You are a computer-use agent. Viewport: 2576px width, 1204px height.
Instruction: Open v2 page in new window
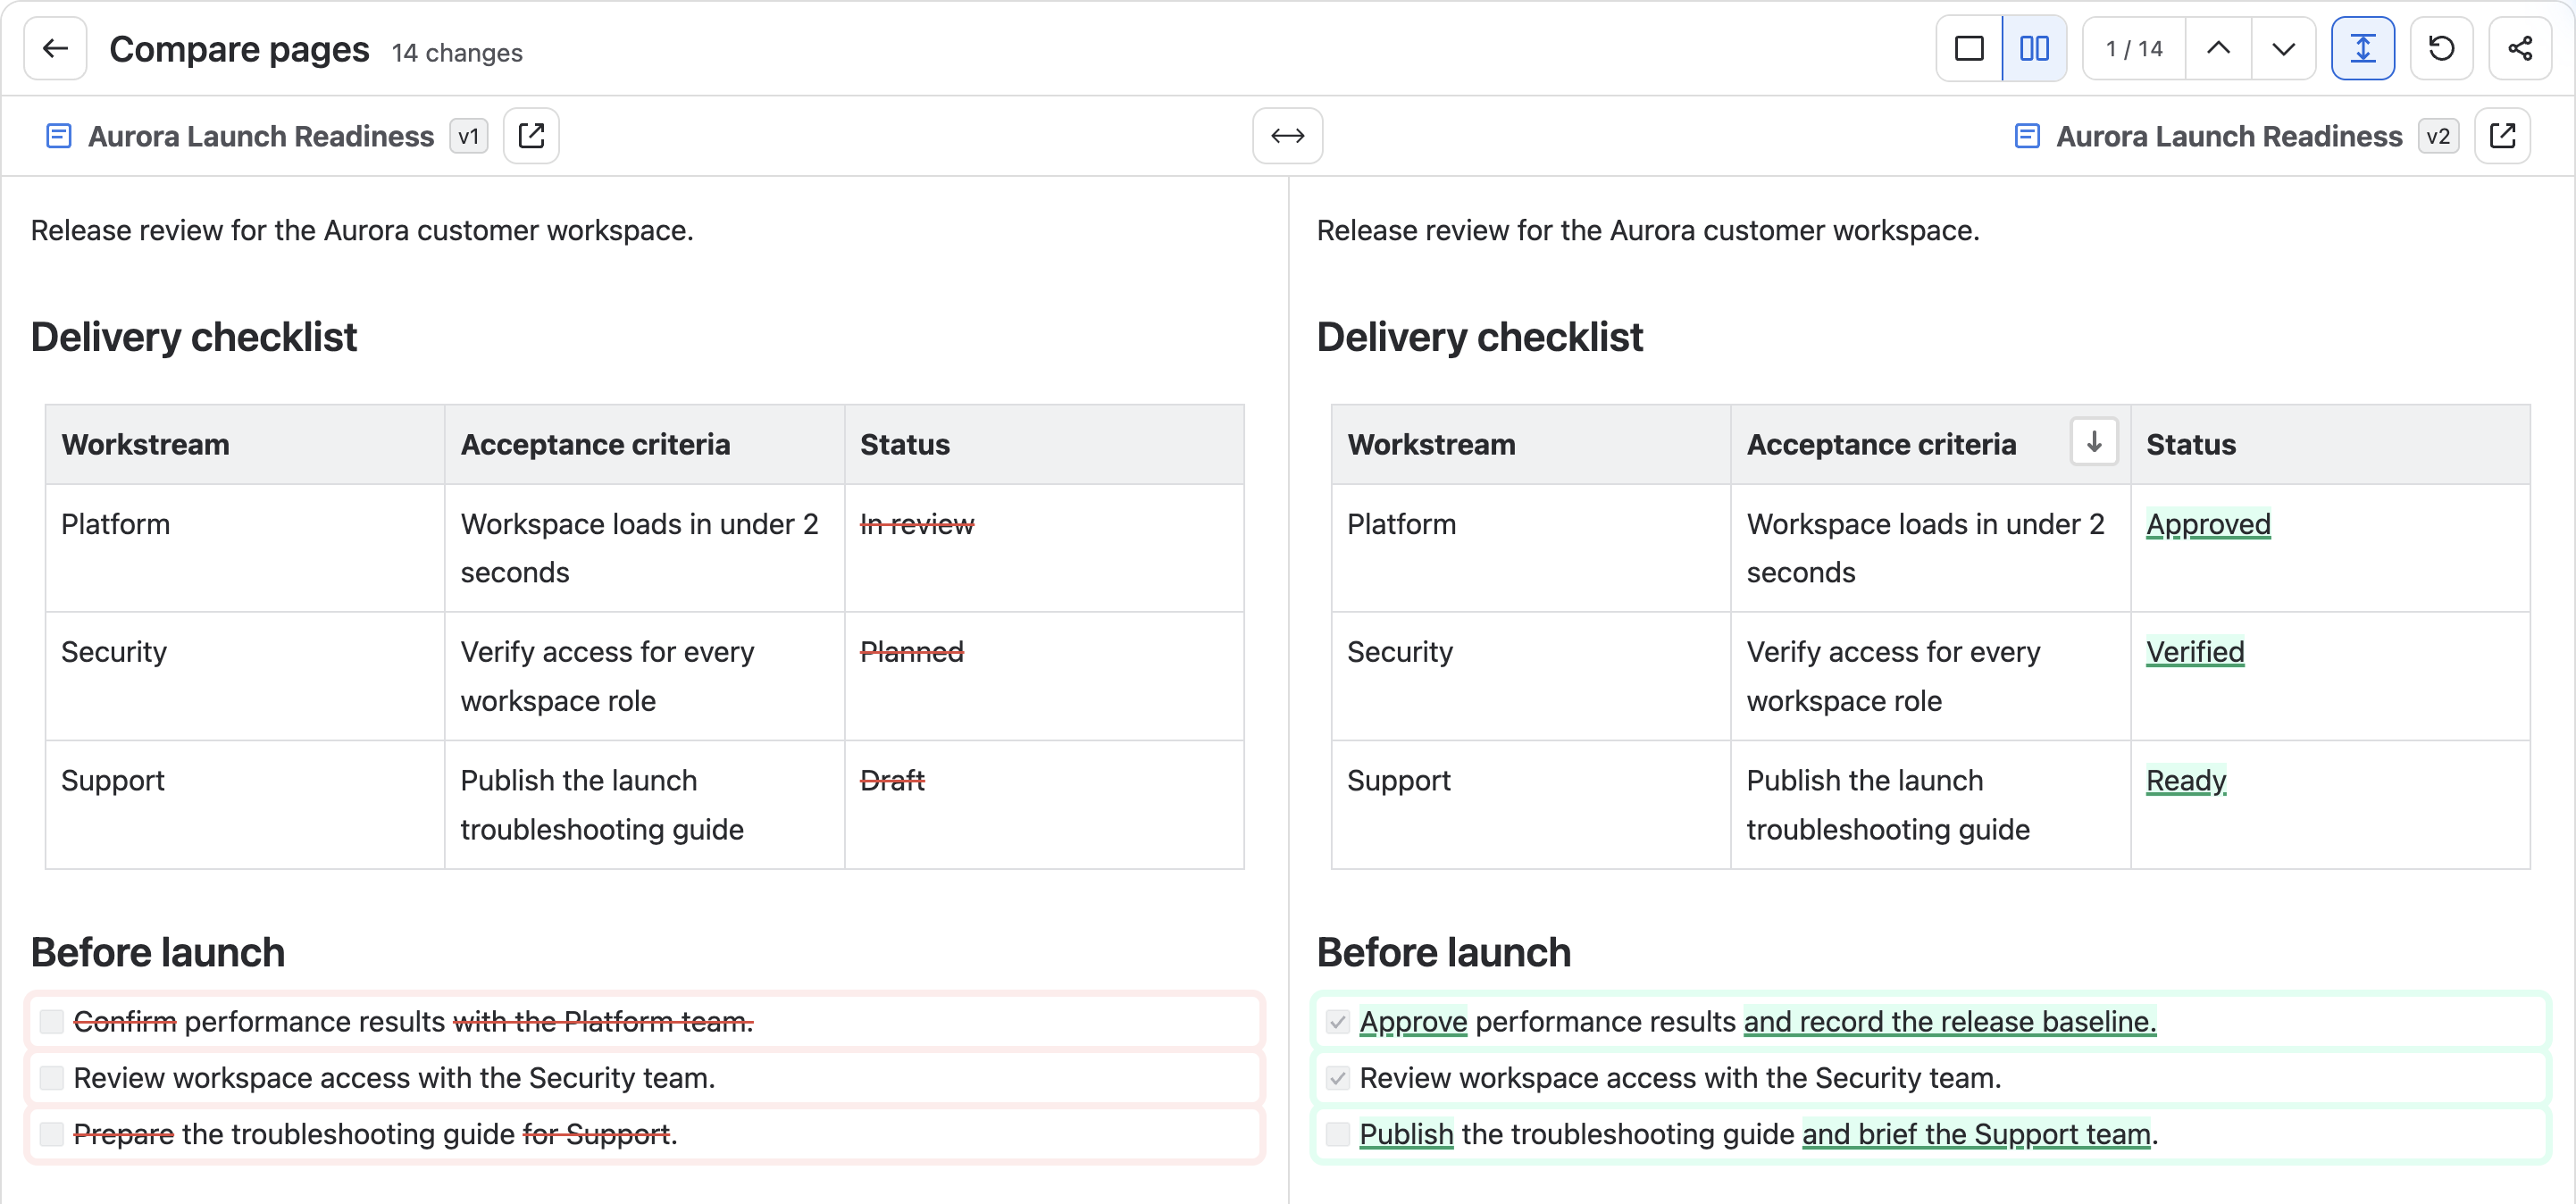click(x=2502, y=136)
